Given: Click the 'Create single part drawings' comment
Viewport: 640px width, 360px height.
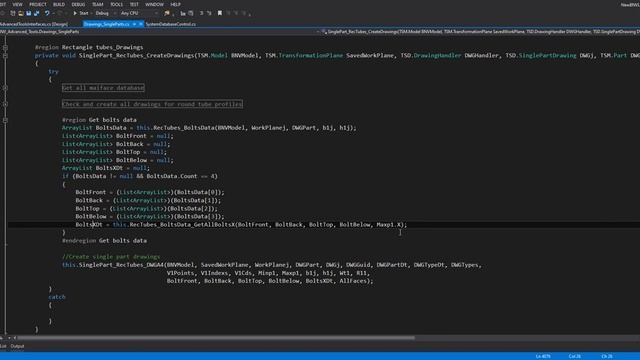Looking at the screenshot, I should pyautogui.click(x=111, y=257).
